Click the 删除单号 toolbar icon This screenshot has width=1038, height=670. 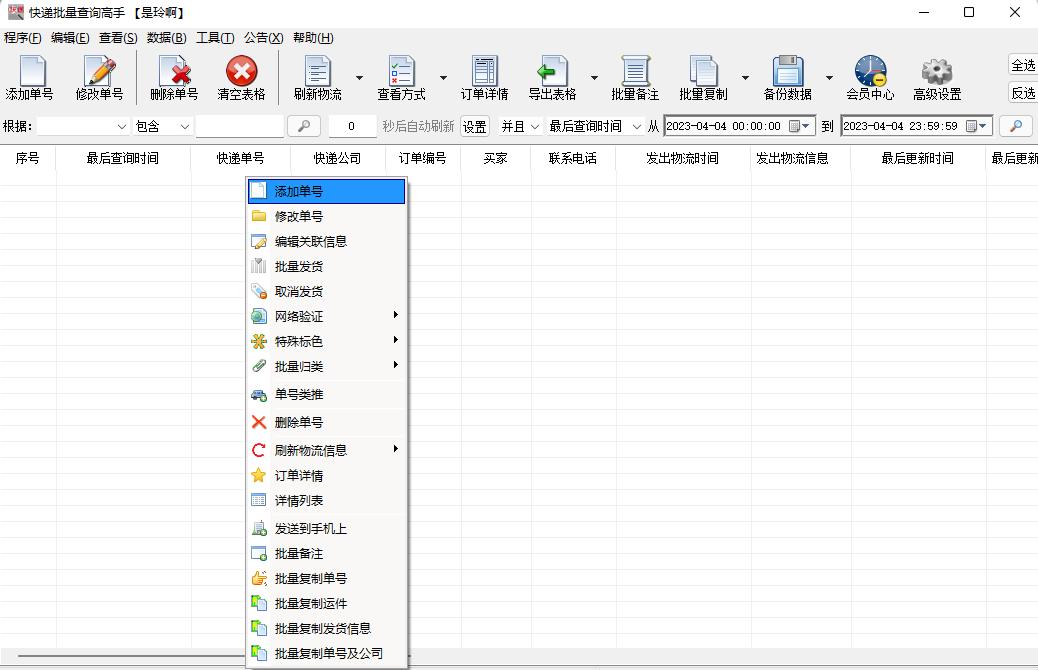click(172, 77)
